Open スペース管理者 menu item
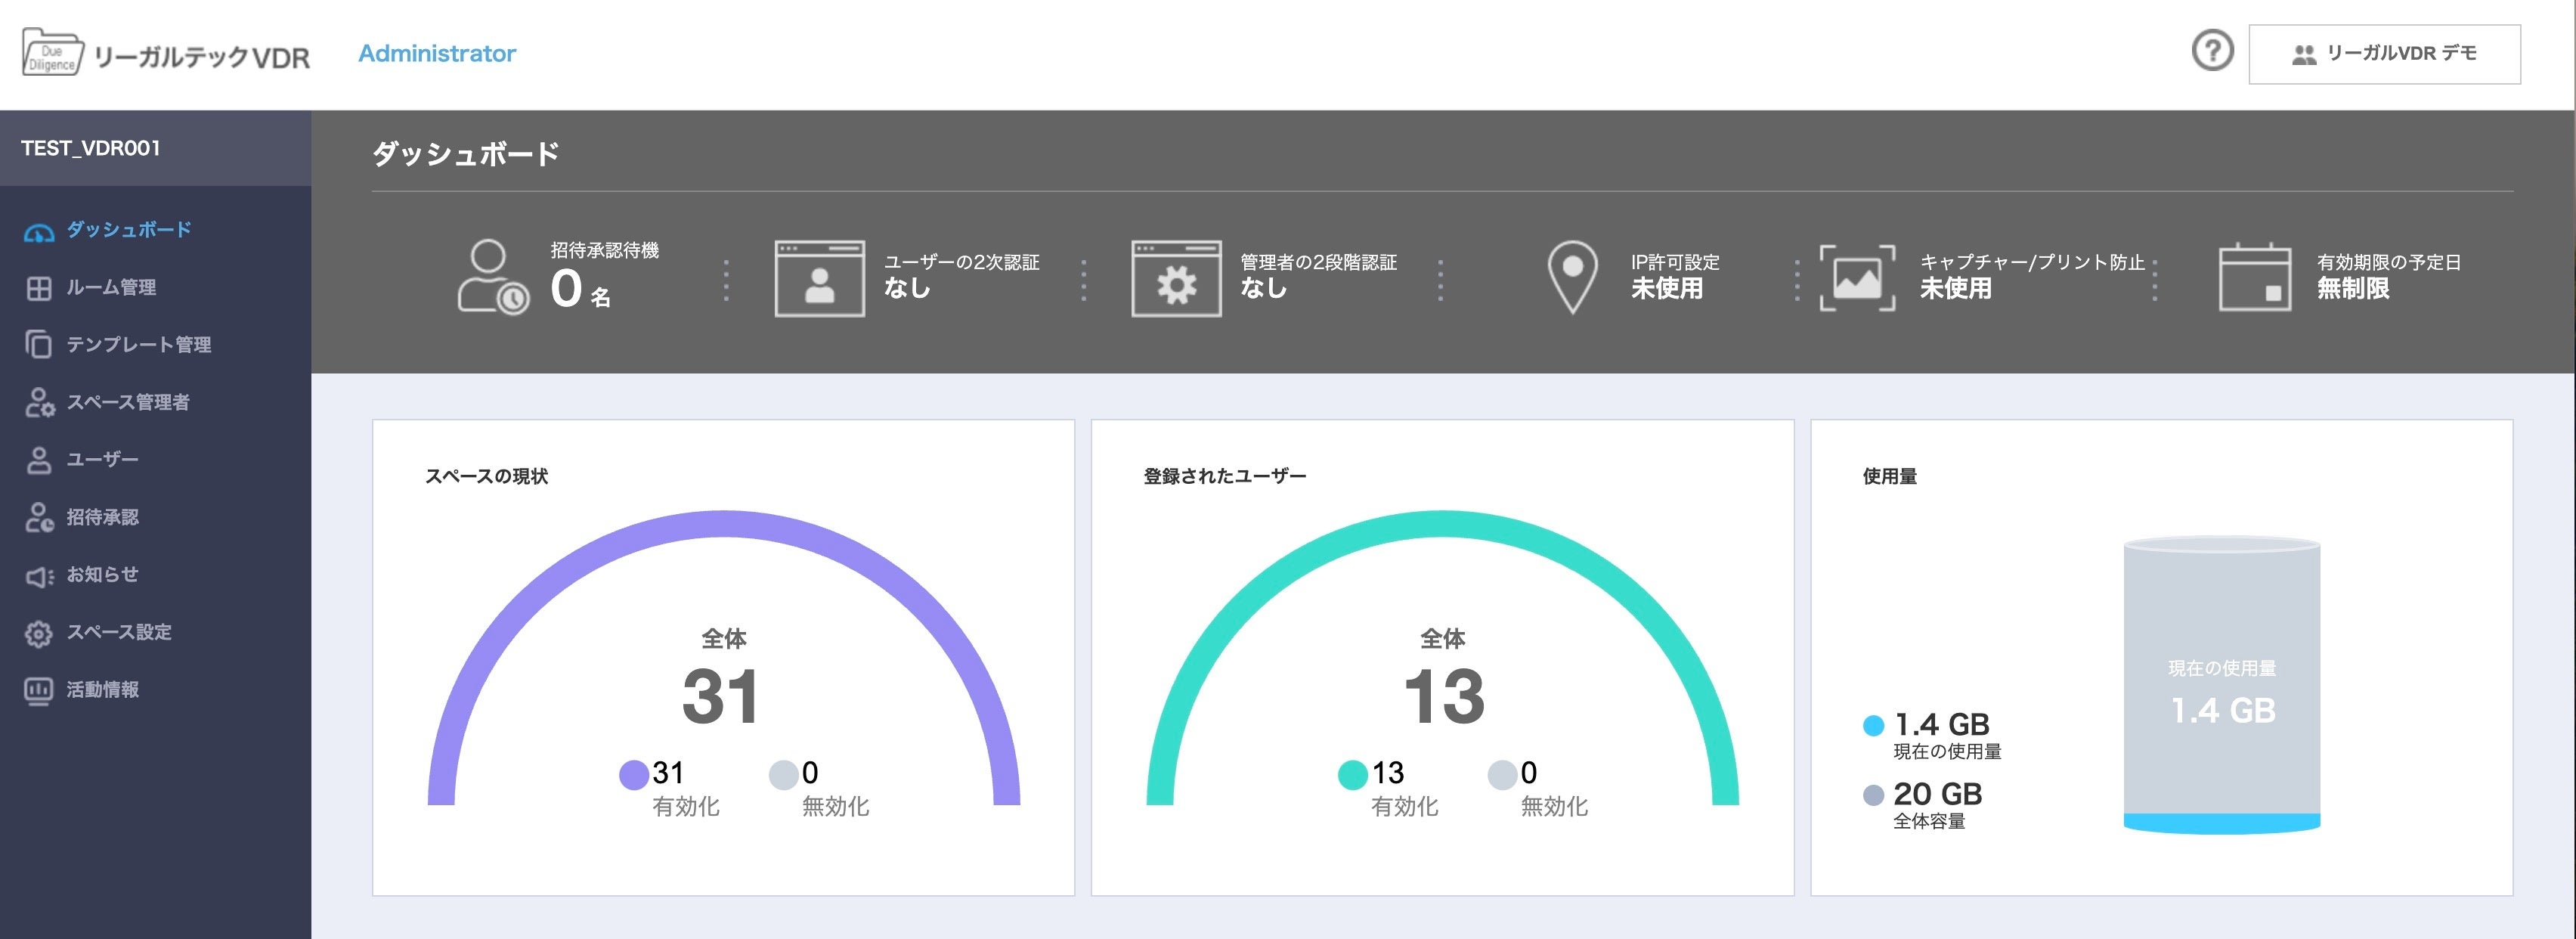2576x939 pixels. click(x=128, y=402)
